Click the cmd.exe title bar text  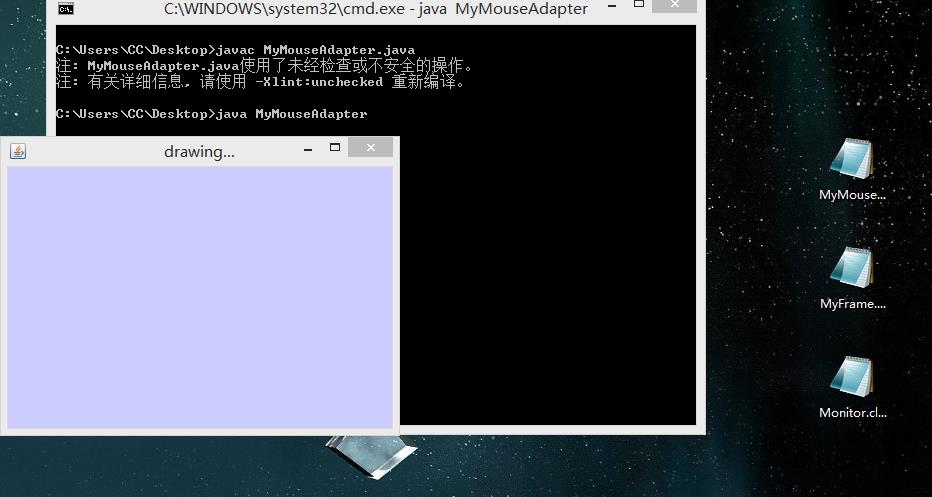pos(376,9)
